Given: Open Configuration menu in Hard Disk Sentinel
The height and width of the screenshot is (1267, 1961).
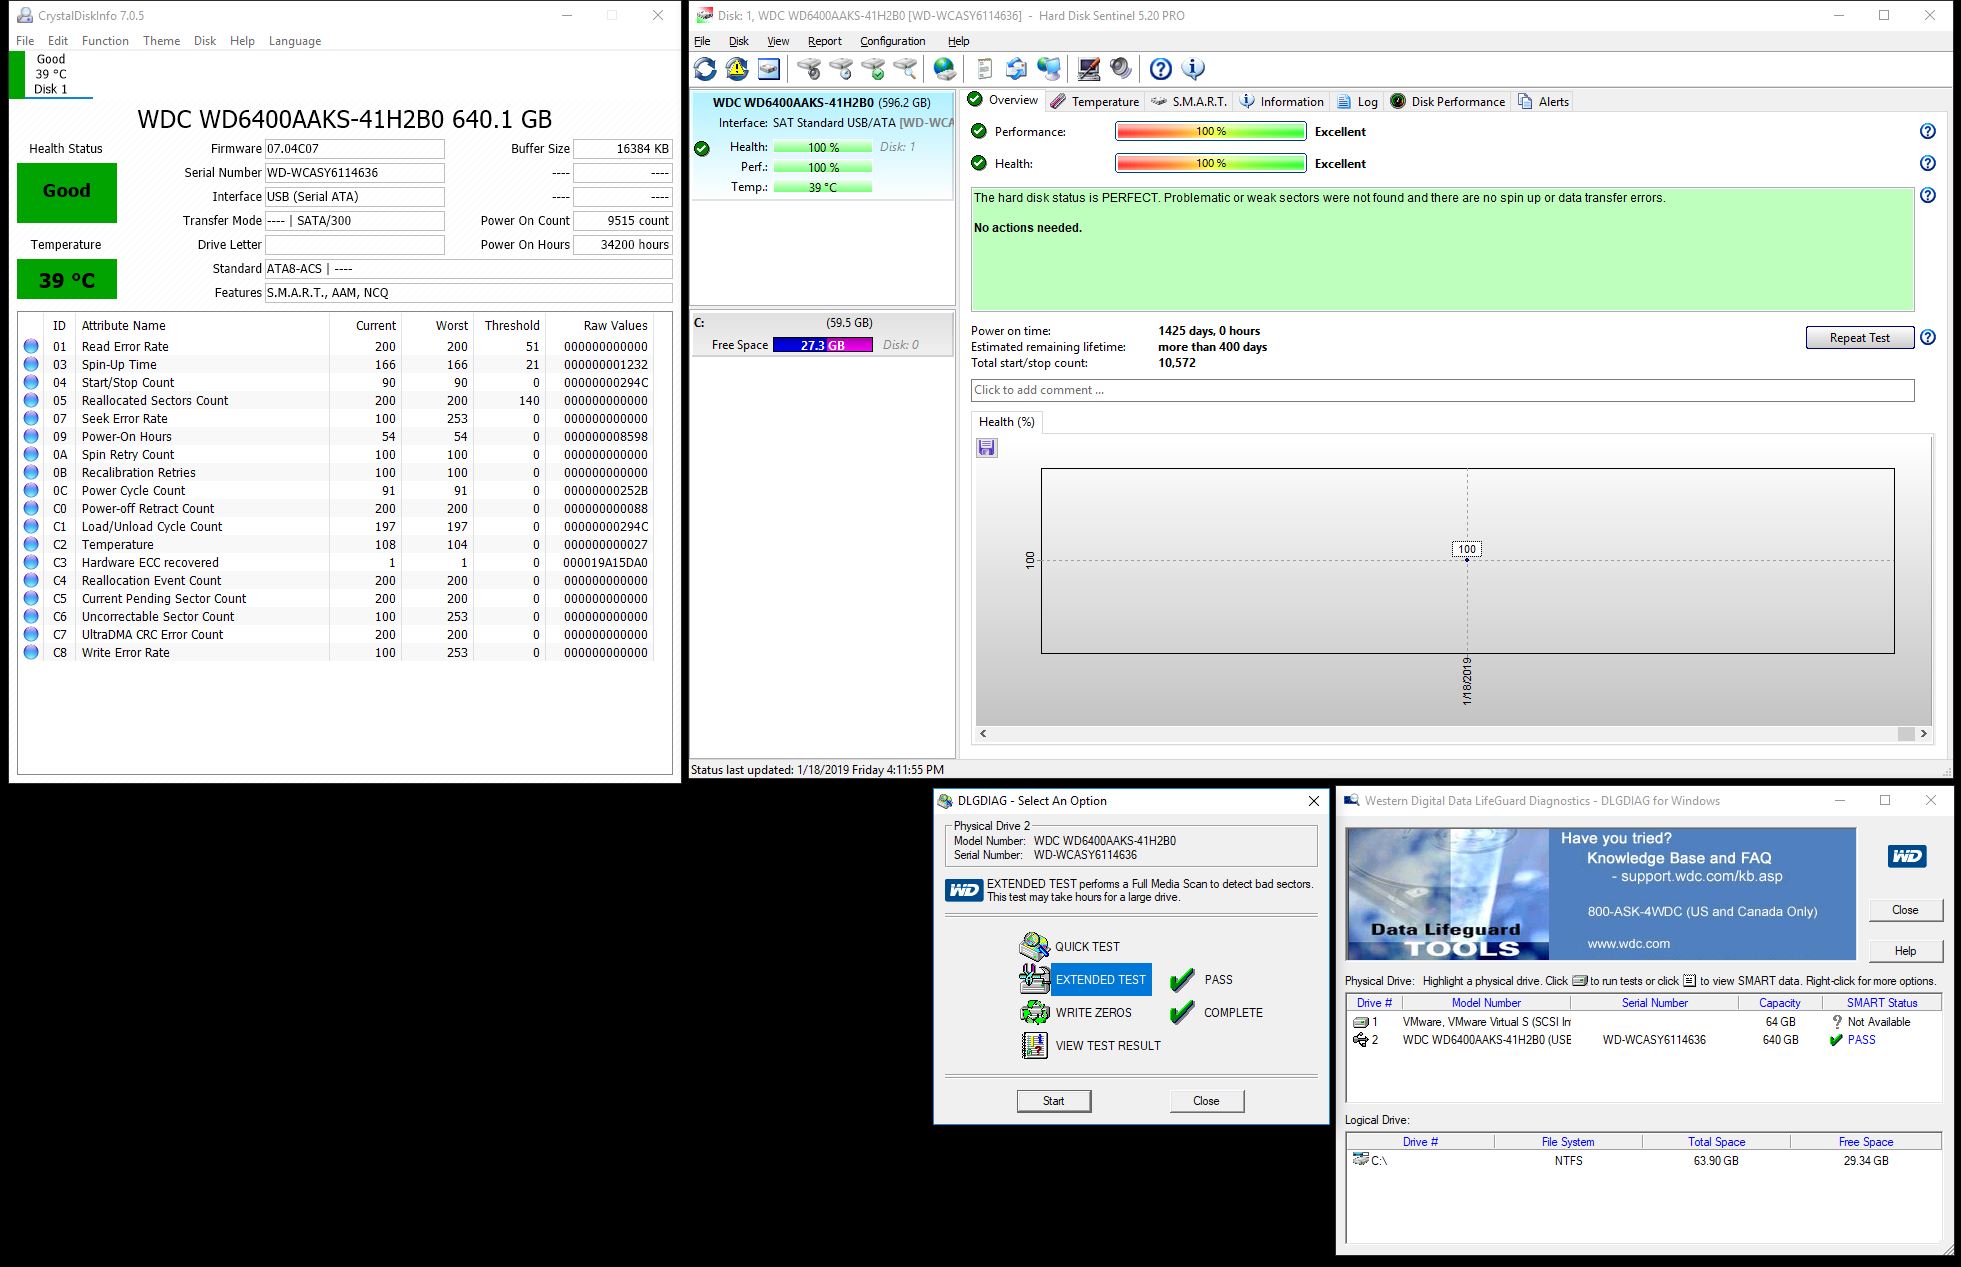Looking at the screenshot, I should (x=892, y=41).
